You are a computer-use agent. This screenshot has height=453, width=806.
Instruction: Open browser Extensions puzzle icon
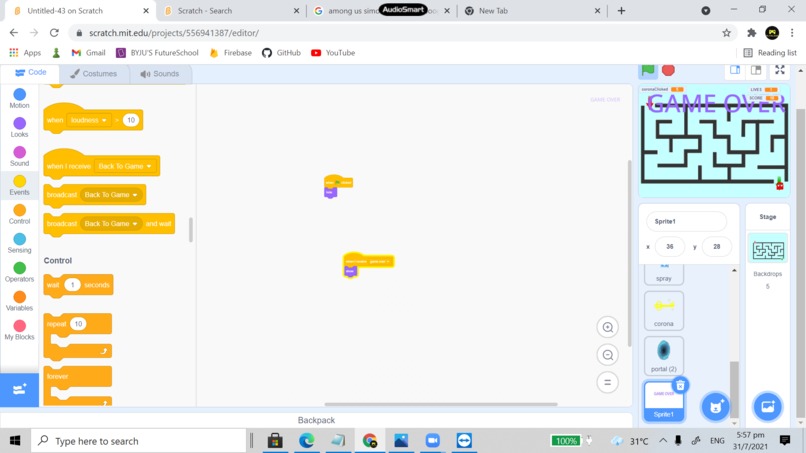(x=752, y=33)
